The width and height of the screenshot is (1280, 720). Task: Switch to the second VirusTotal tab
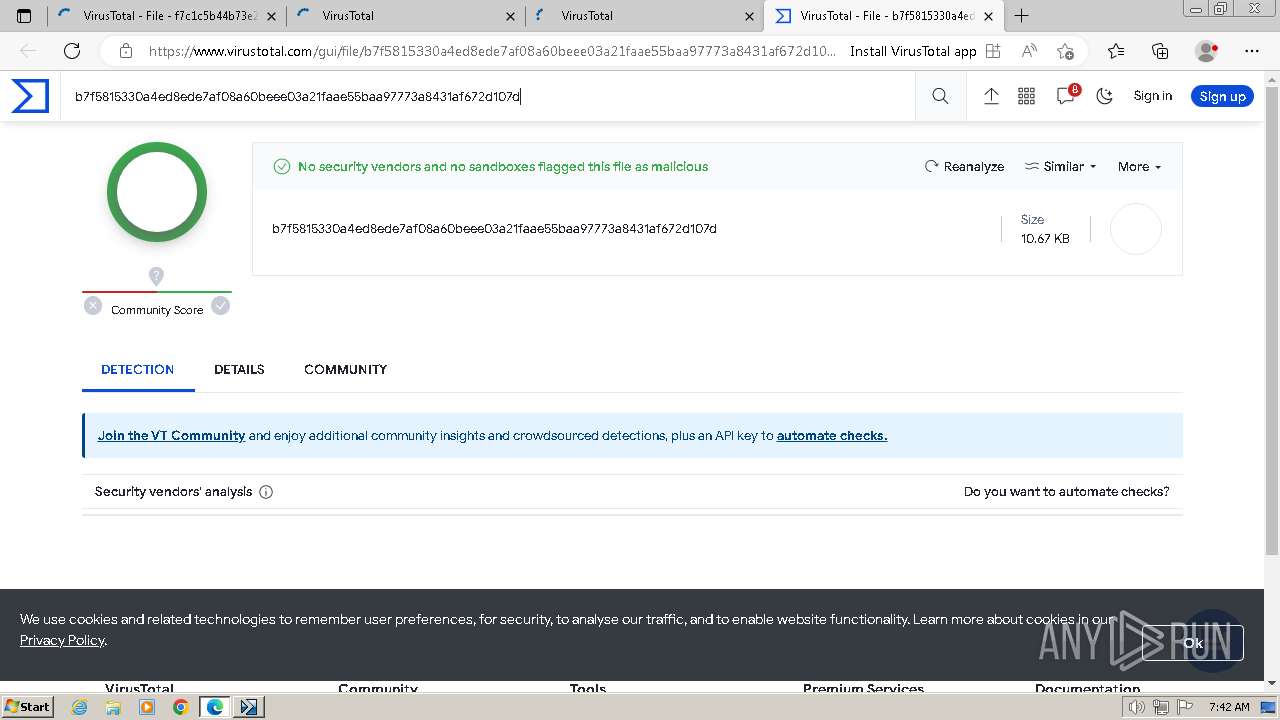[x=405, y=16]
